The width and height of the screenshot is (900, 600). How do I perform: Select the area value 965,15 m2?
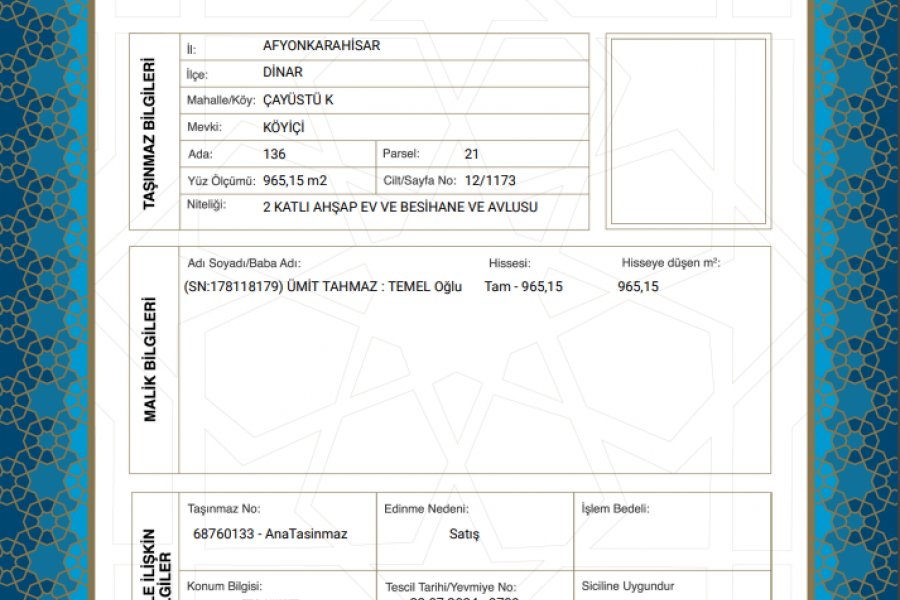coord(295,180)
